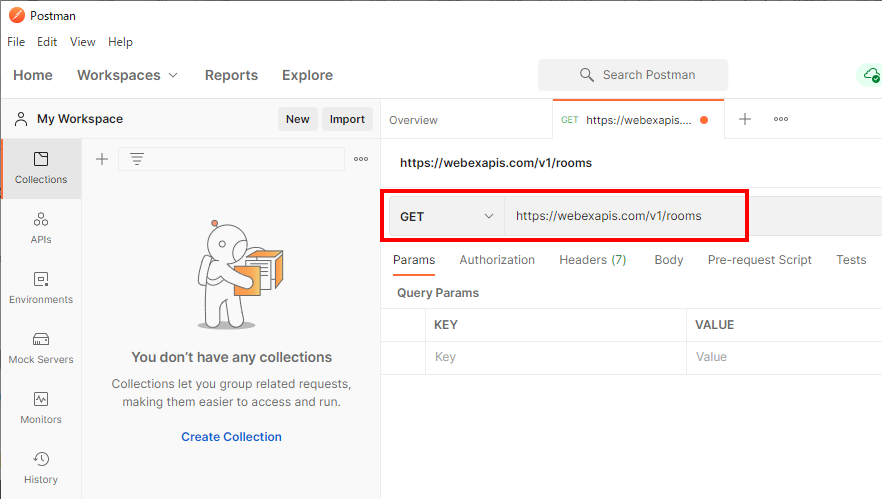Click the request name https://webexapis.com/v1/rooms title

point(496,163)
